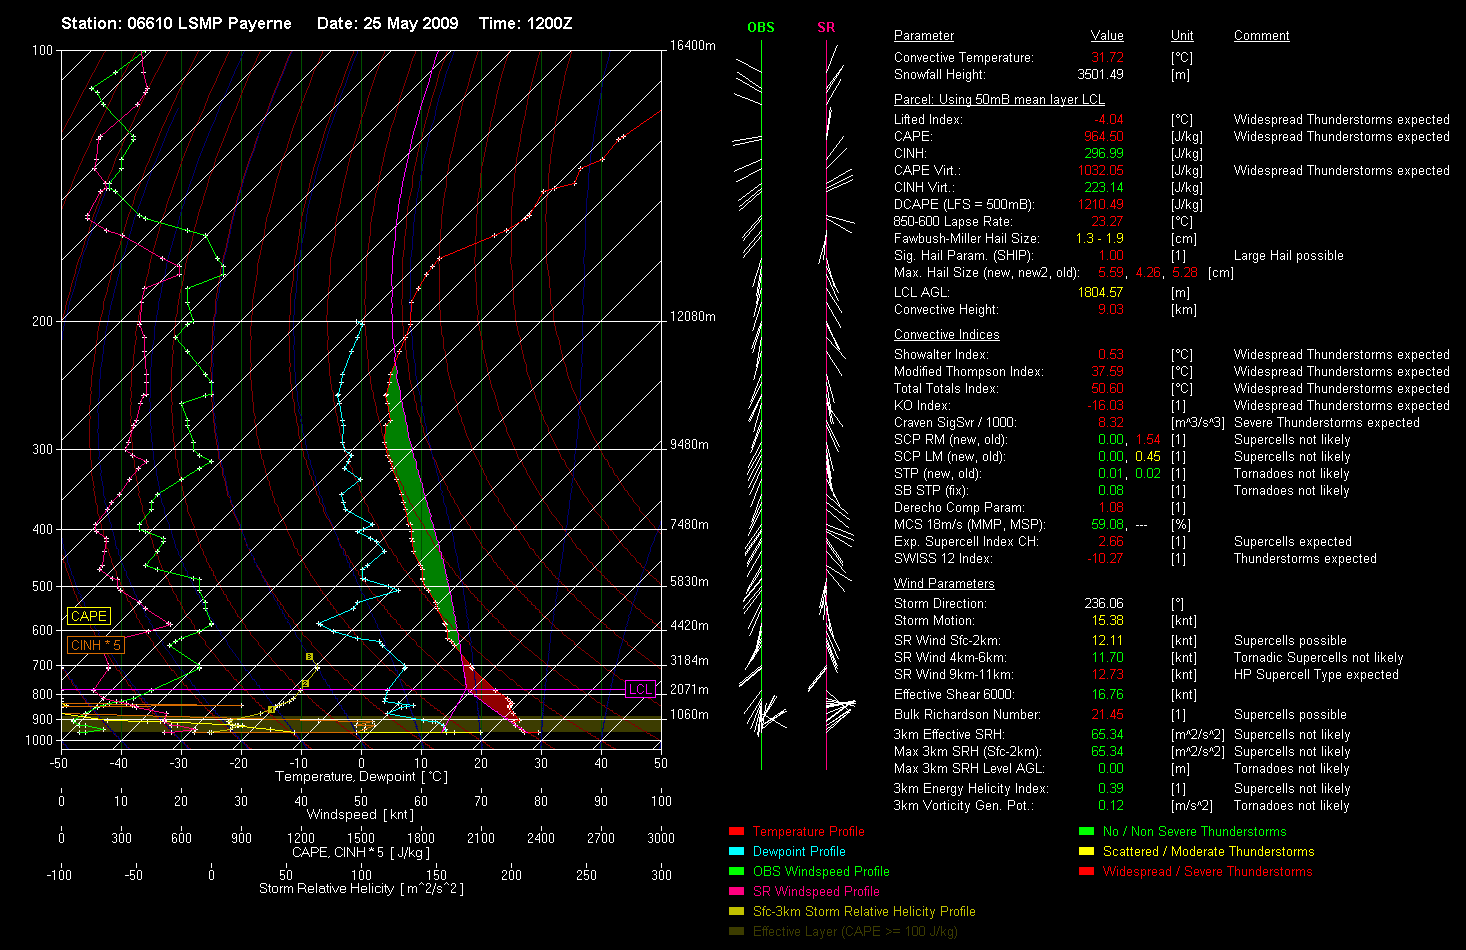The image size is (1466, 950).
Task: Click the pink SR Windspeed Profile swatch
Action: point(737,891)
